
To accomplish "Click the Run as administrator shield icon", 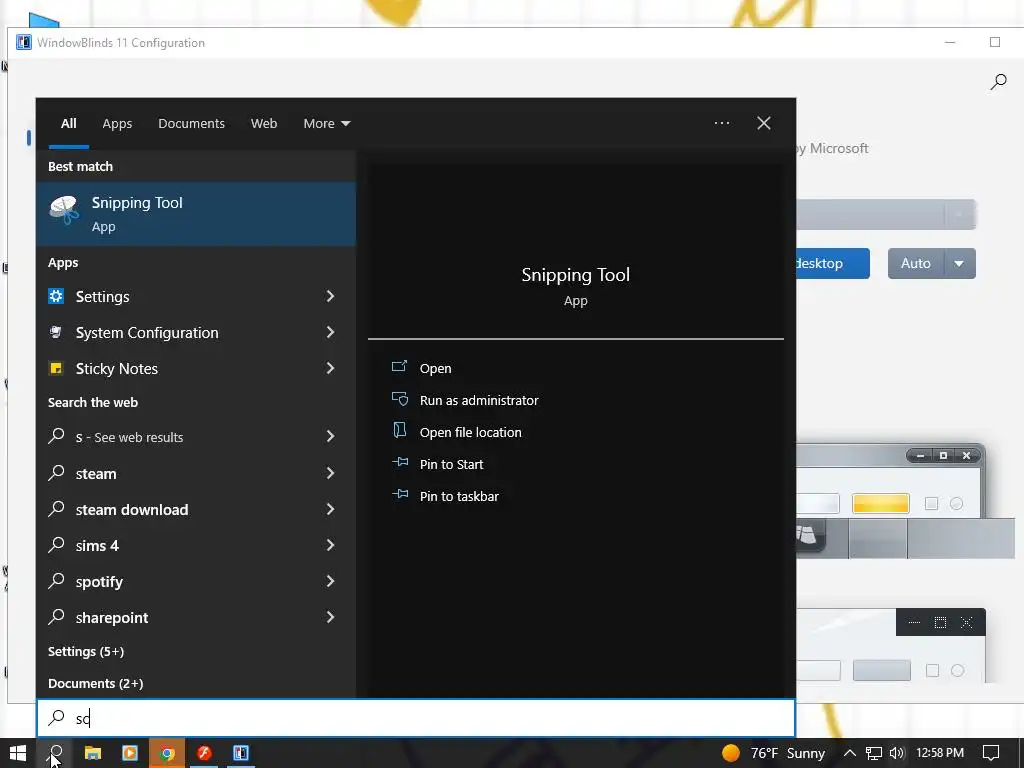I will pyautogui.click(x=399, y=398).
